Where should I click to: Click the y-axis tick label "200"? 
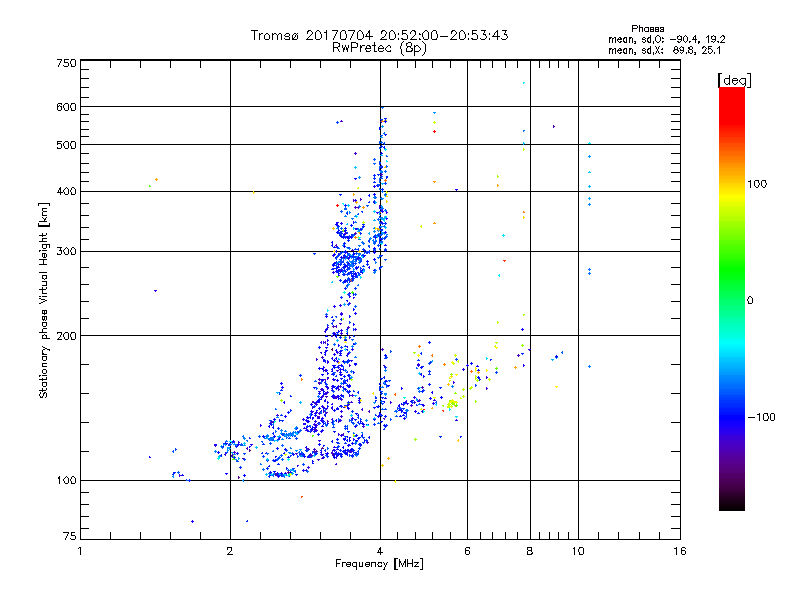67,336
